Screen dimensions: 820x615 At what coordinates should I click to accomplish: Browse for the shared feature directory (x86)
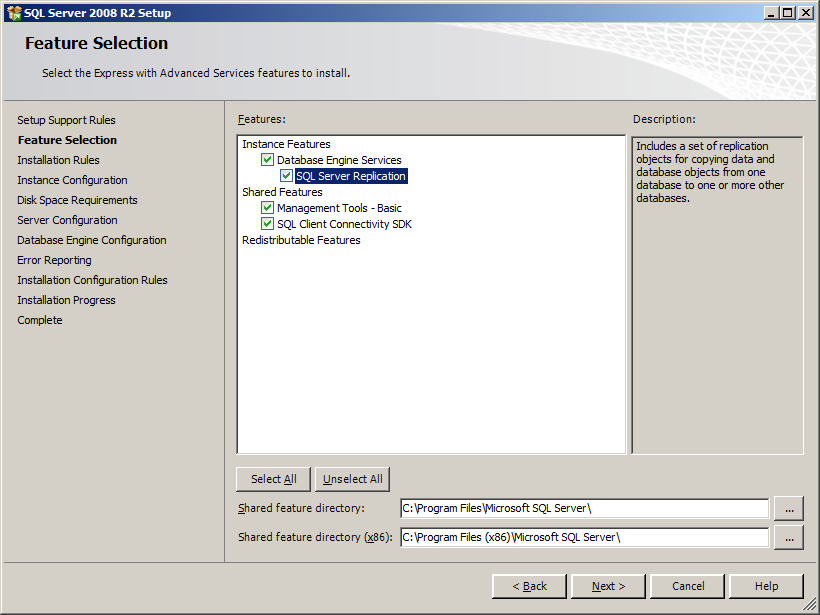pos(789,538)
